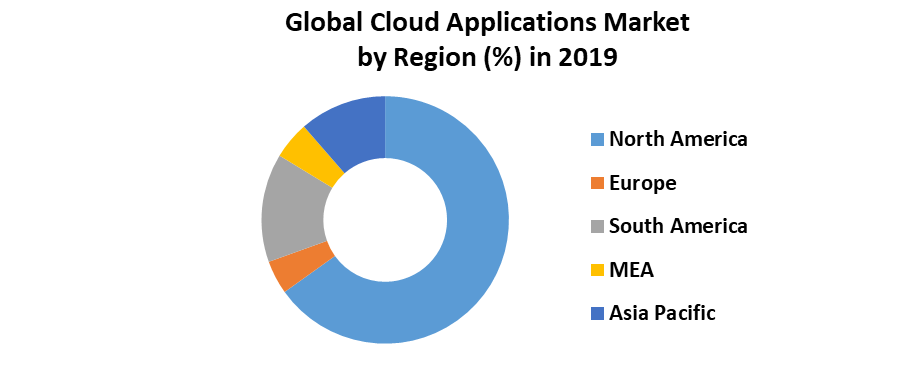
Task: Click the yellow MEA donut slice
Action: tap(313, 157)
